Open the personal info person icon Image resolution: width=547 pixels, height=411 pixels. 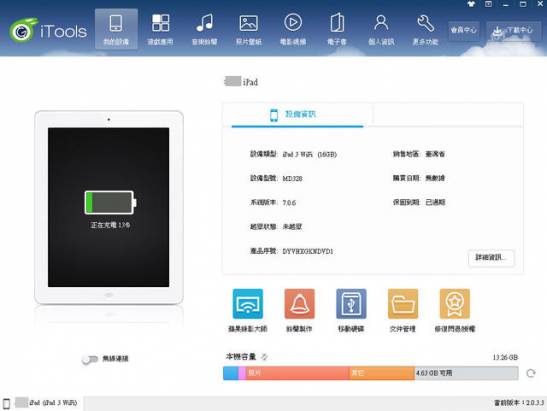(x=381, y=29)
